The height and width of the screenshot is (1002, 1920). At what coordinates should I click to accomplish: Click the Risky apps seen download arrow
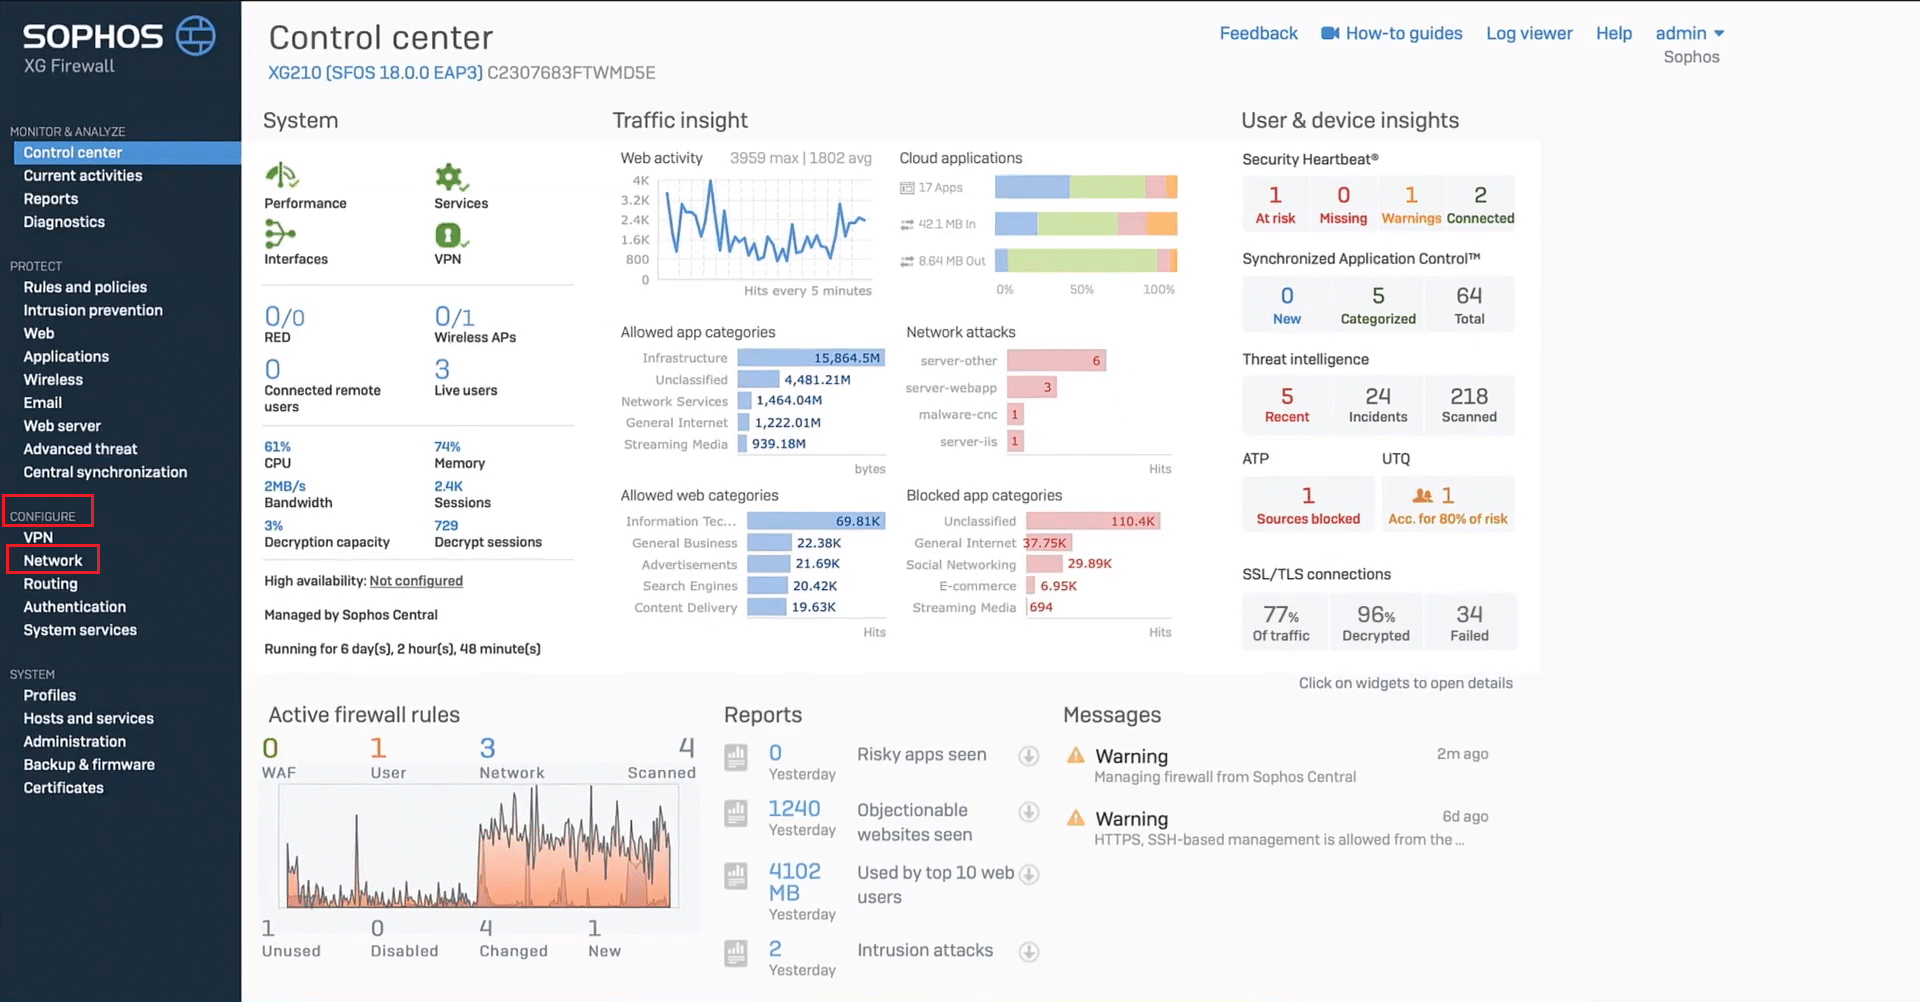pos(1029,756)
